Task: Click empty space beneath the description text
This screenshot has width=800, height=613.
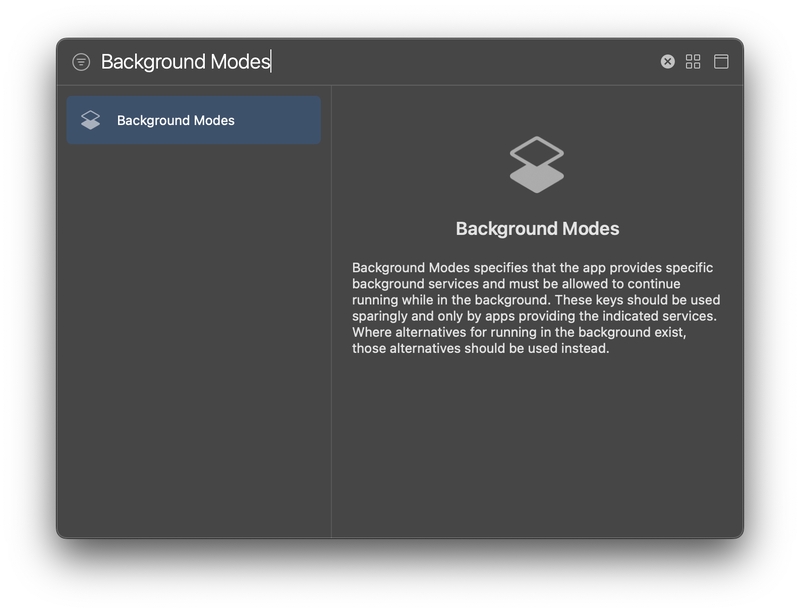Action: [x=537, y=450]
